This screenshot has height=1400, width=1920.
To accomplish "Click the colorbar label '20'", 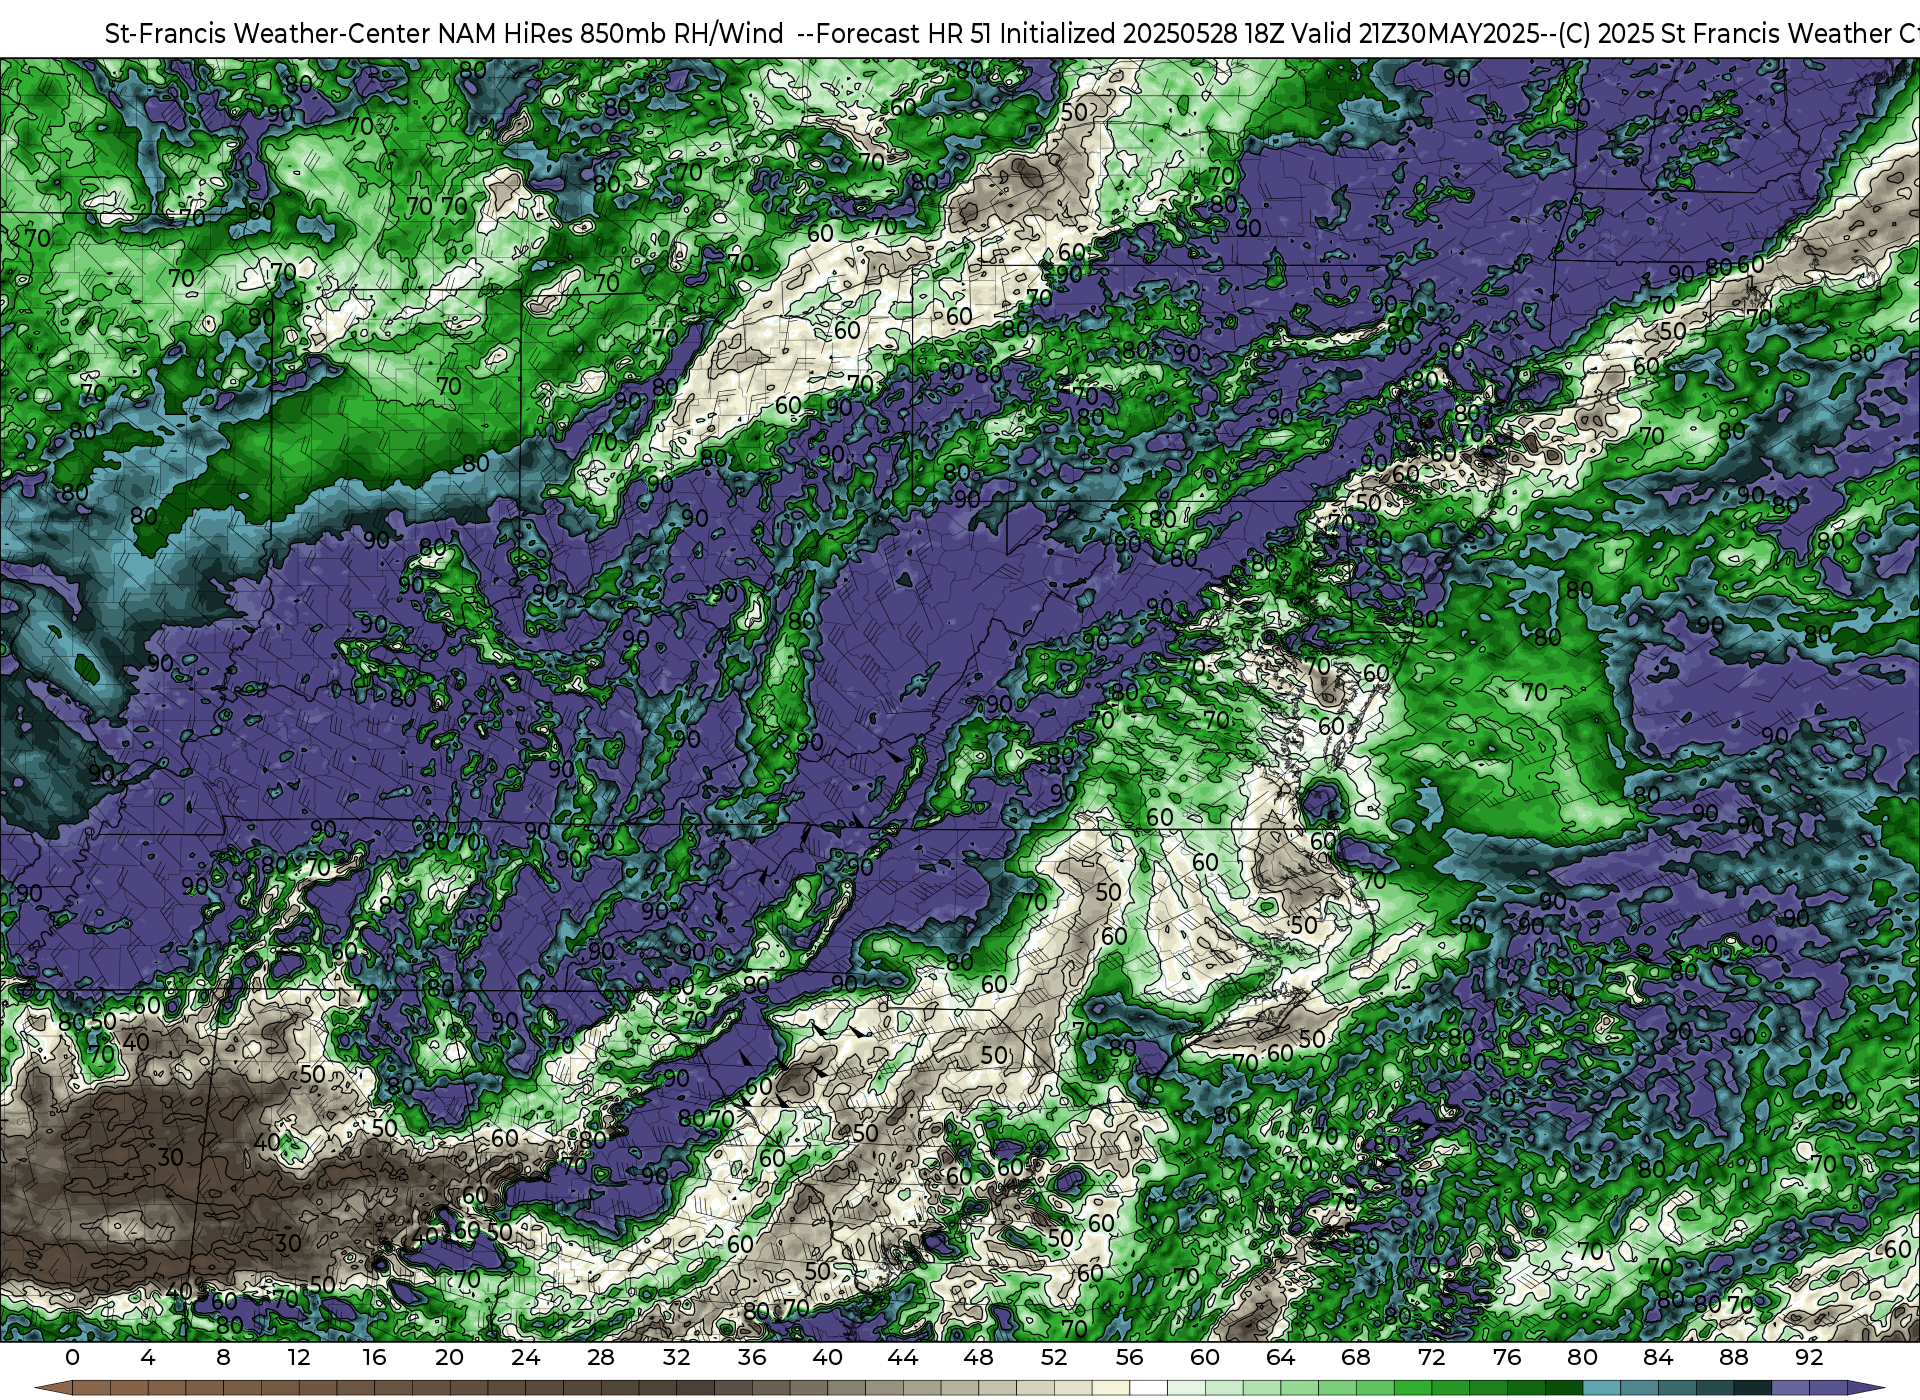I will (x=449, y=1357).
